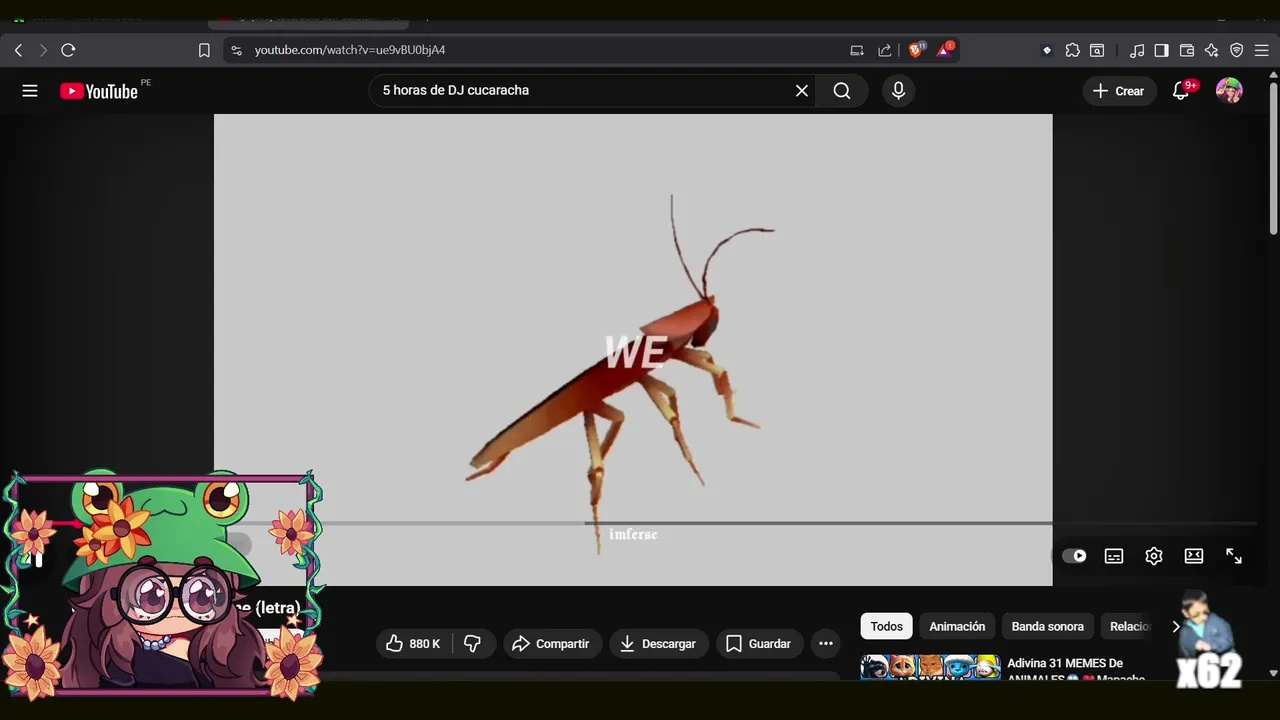Like the video with 880 K
This screenshot has height=720, width=1280.
(x=414, y=644)
